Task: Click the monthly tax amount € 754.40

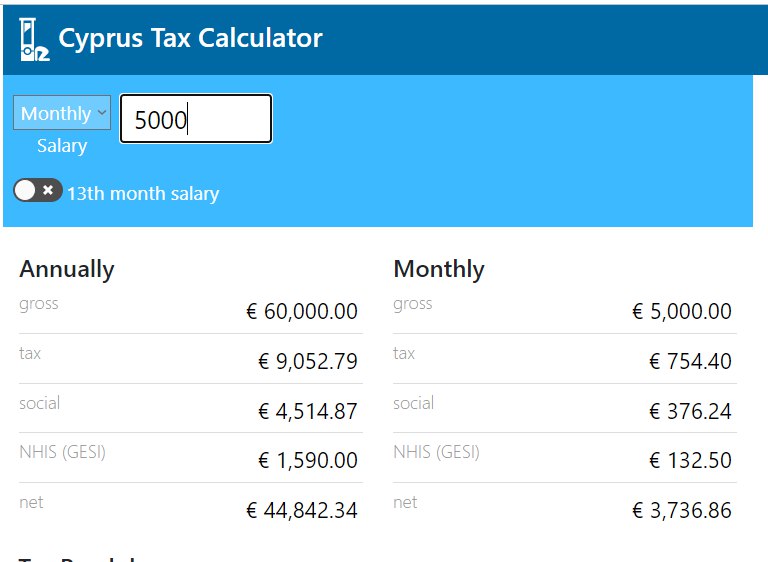Action: tap(690, 362)
